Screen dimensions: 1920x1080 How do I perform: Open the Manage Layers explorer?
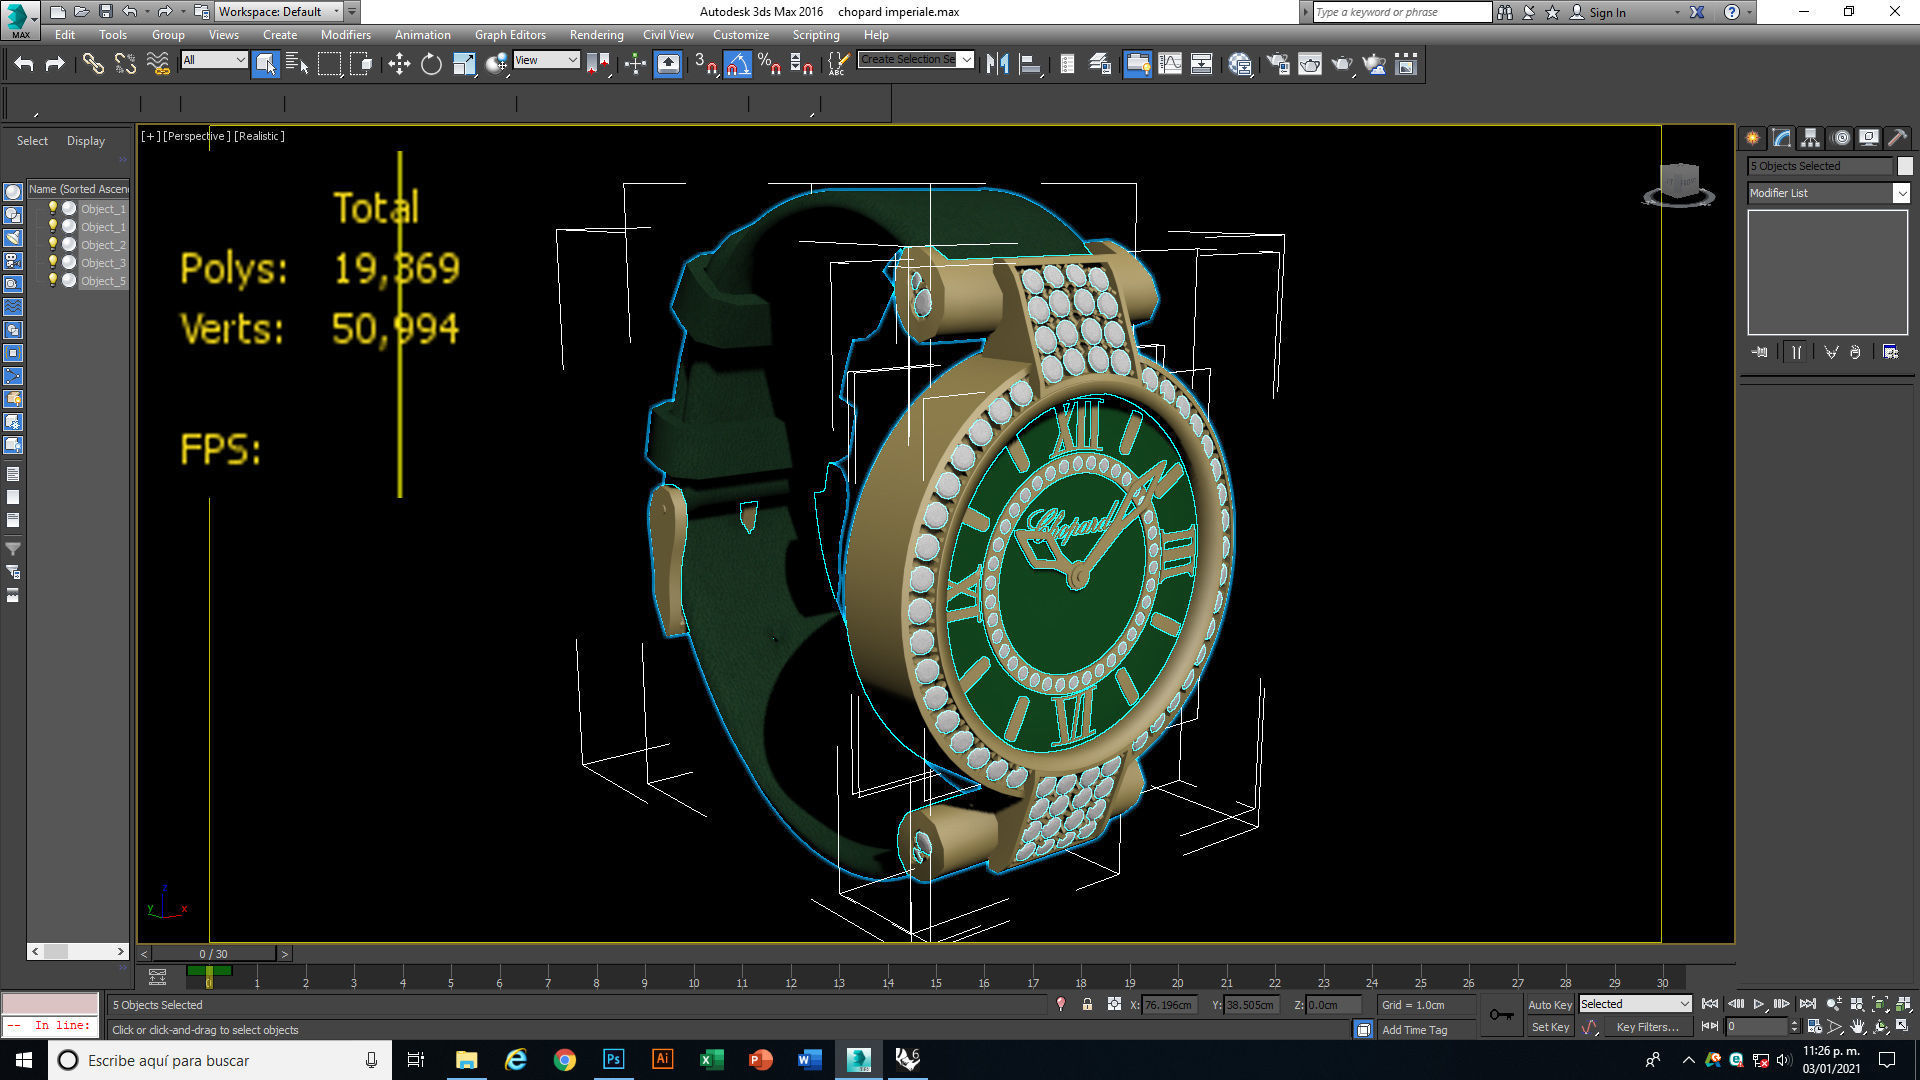tap(1100, 64)
